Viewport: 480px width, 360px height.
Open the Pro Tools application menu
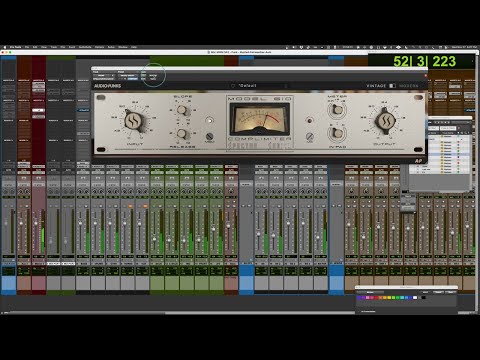tap(15, 47)
